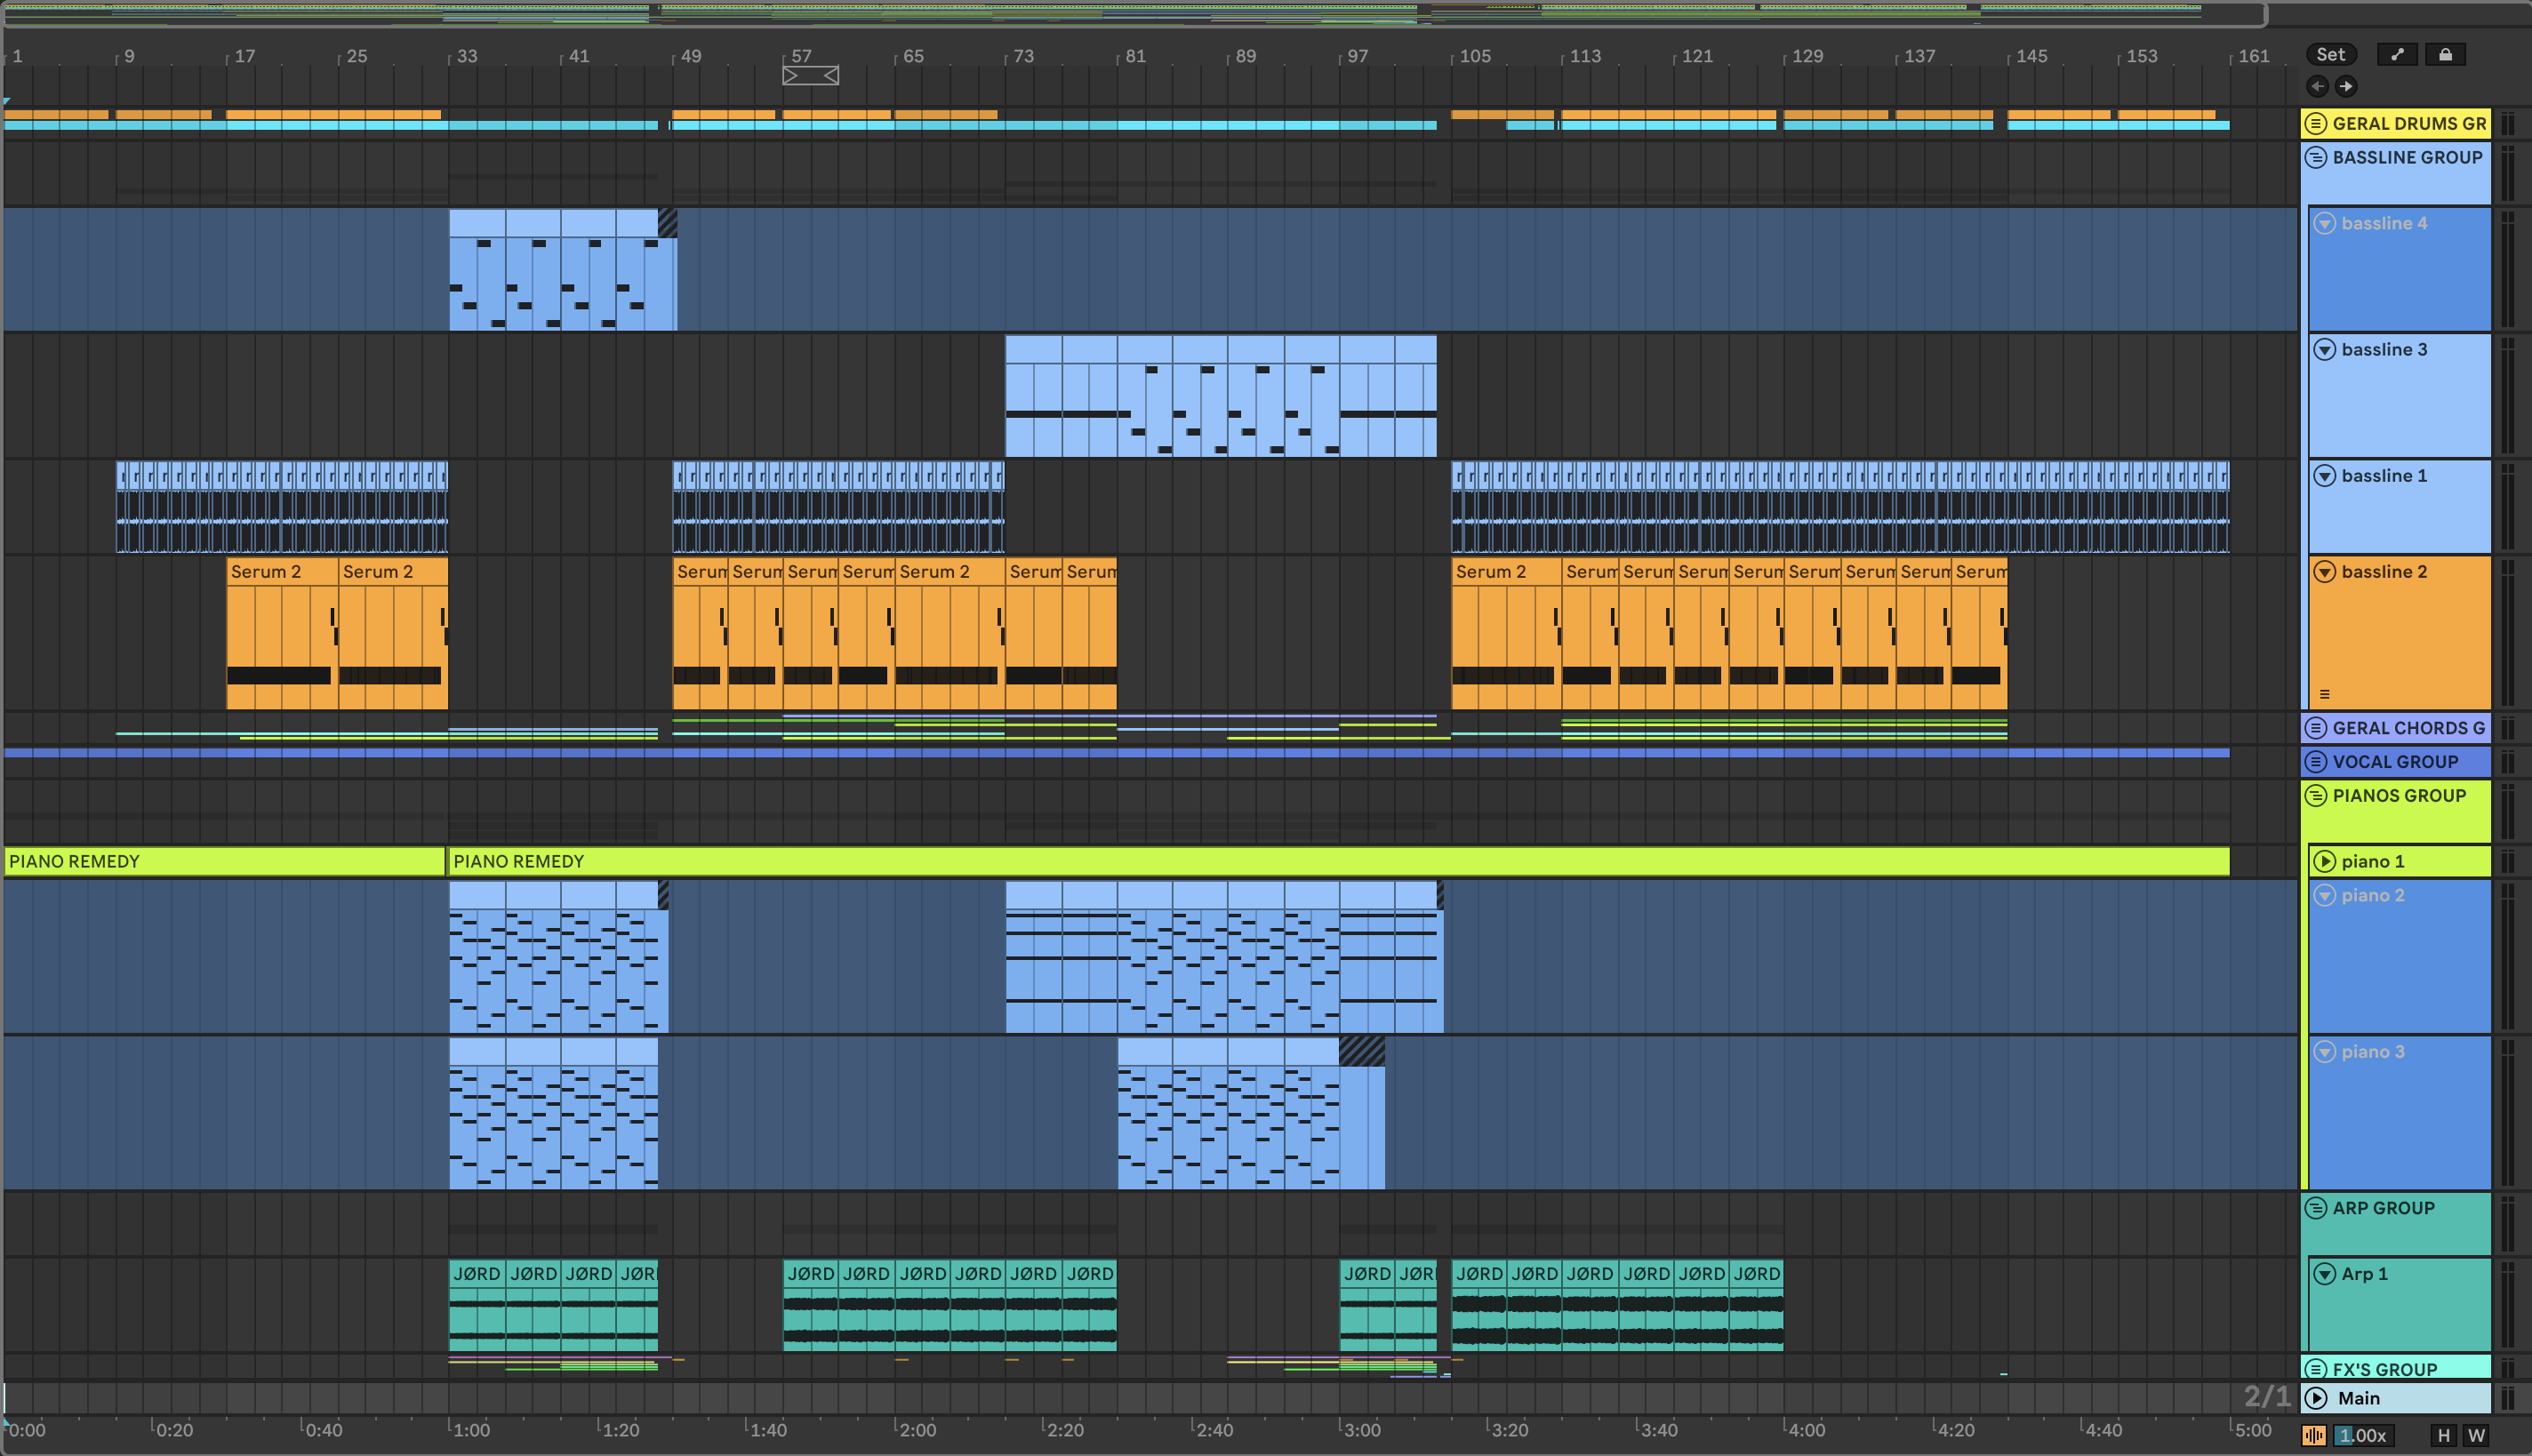
Task: Unfold the FX'S GROUP track
Action: pyautogui.click(x=2316, y=1369)
